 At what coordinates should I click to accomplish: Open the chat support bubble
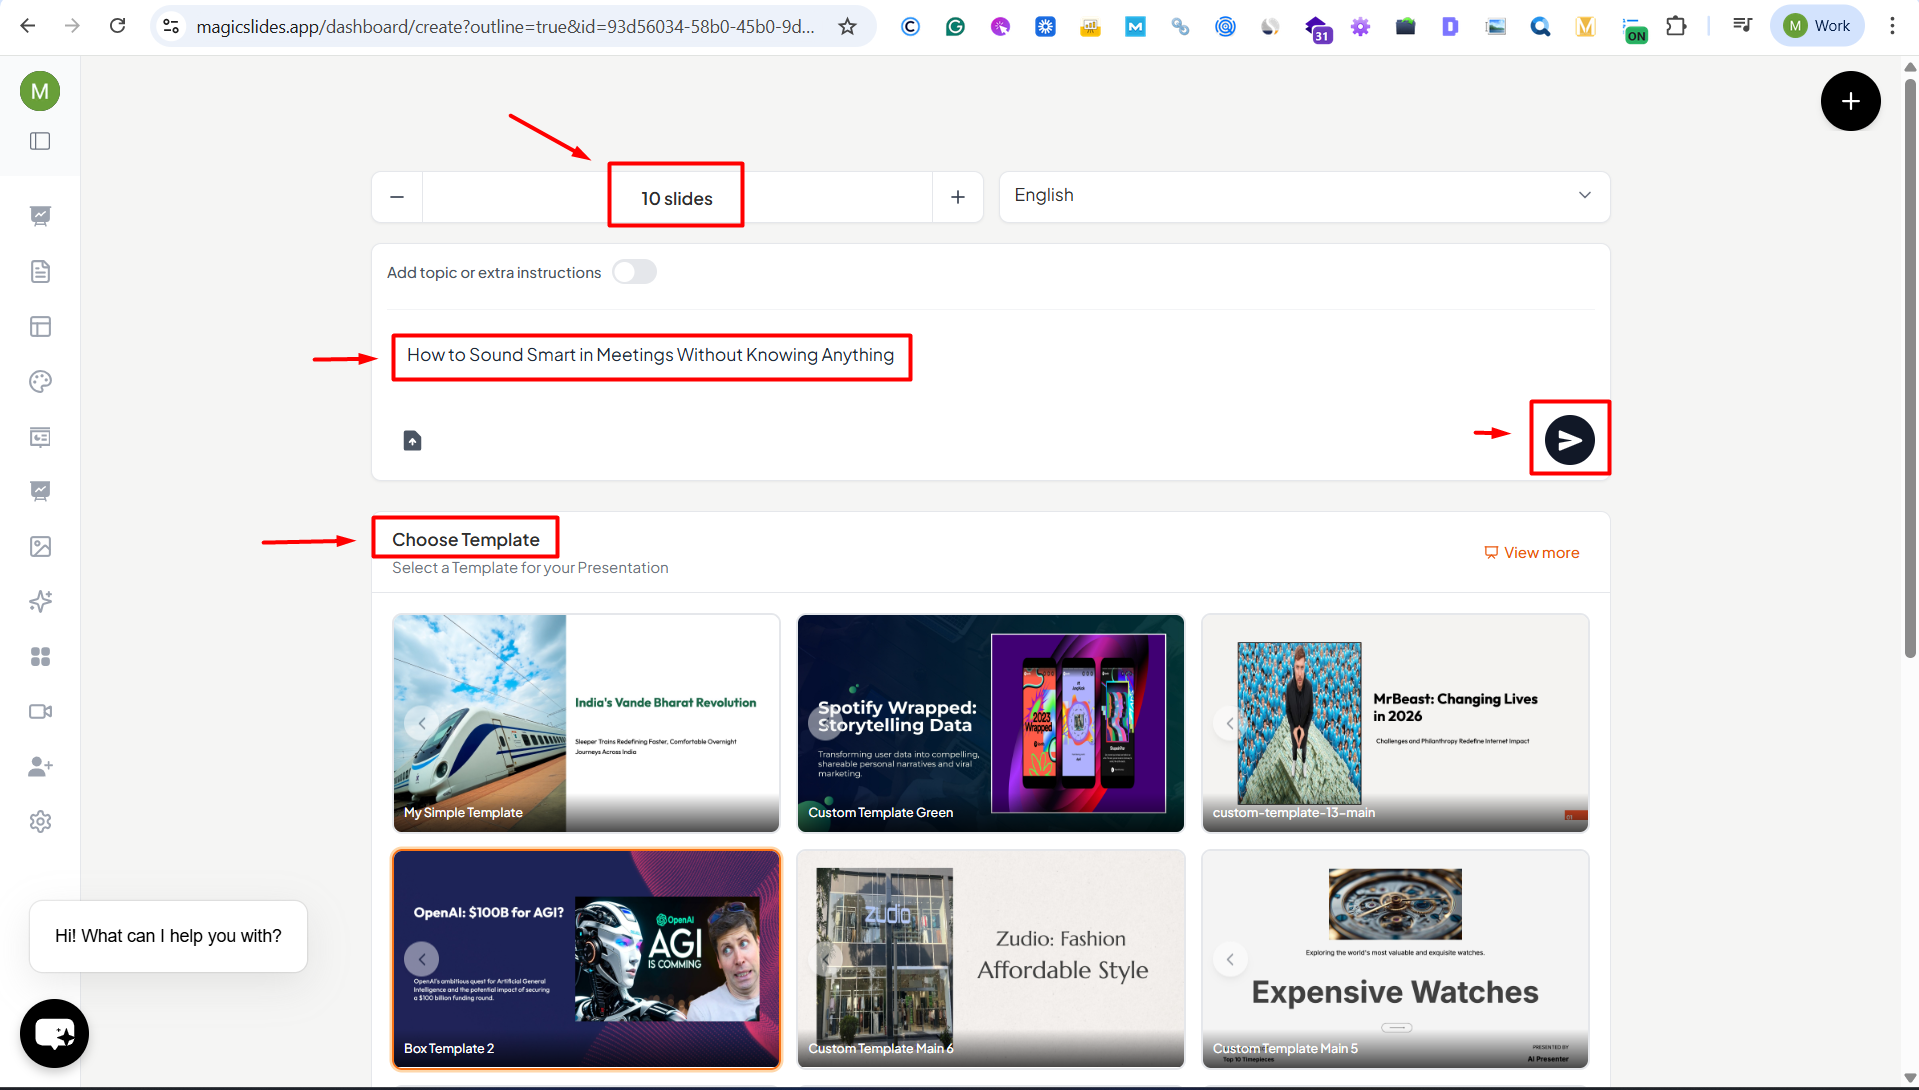tap(54, 1033)
